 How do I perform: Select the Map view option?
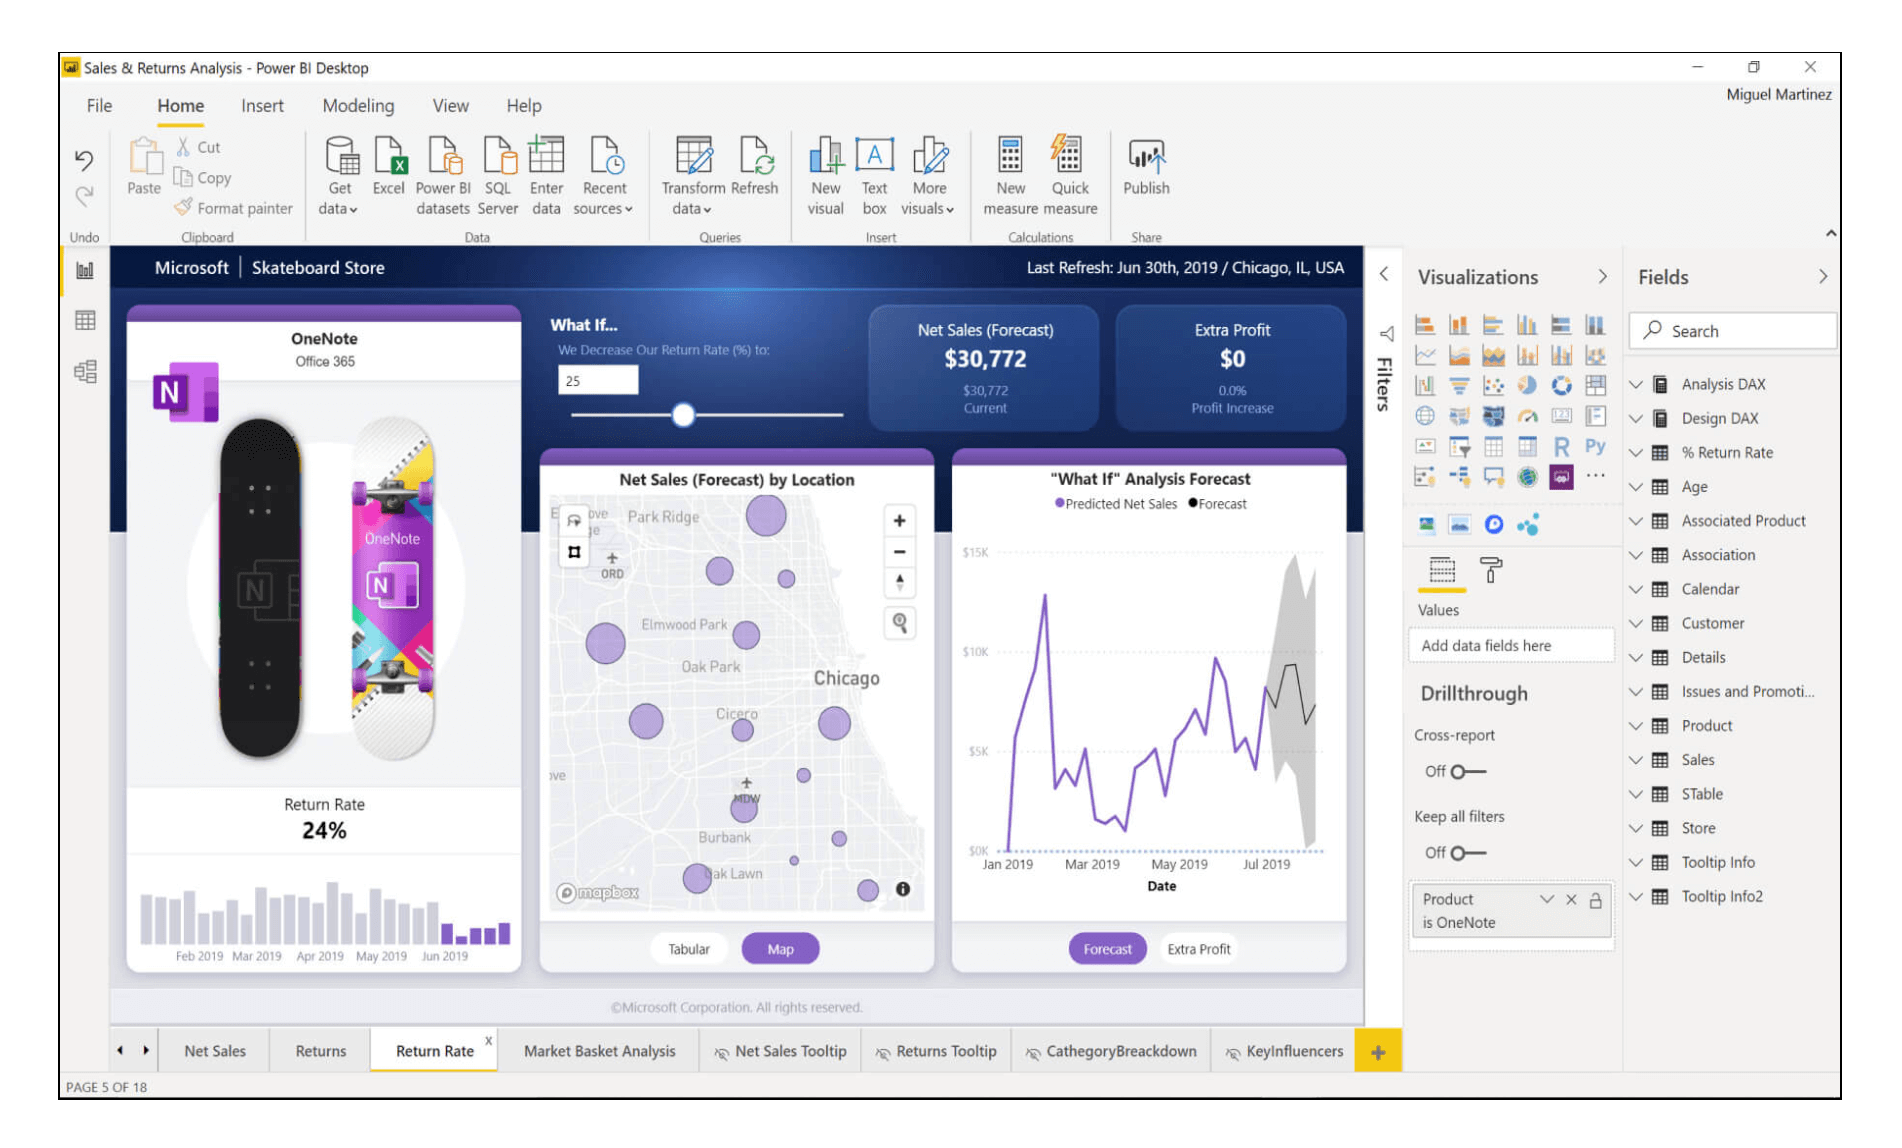click(780, 949)
